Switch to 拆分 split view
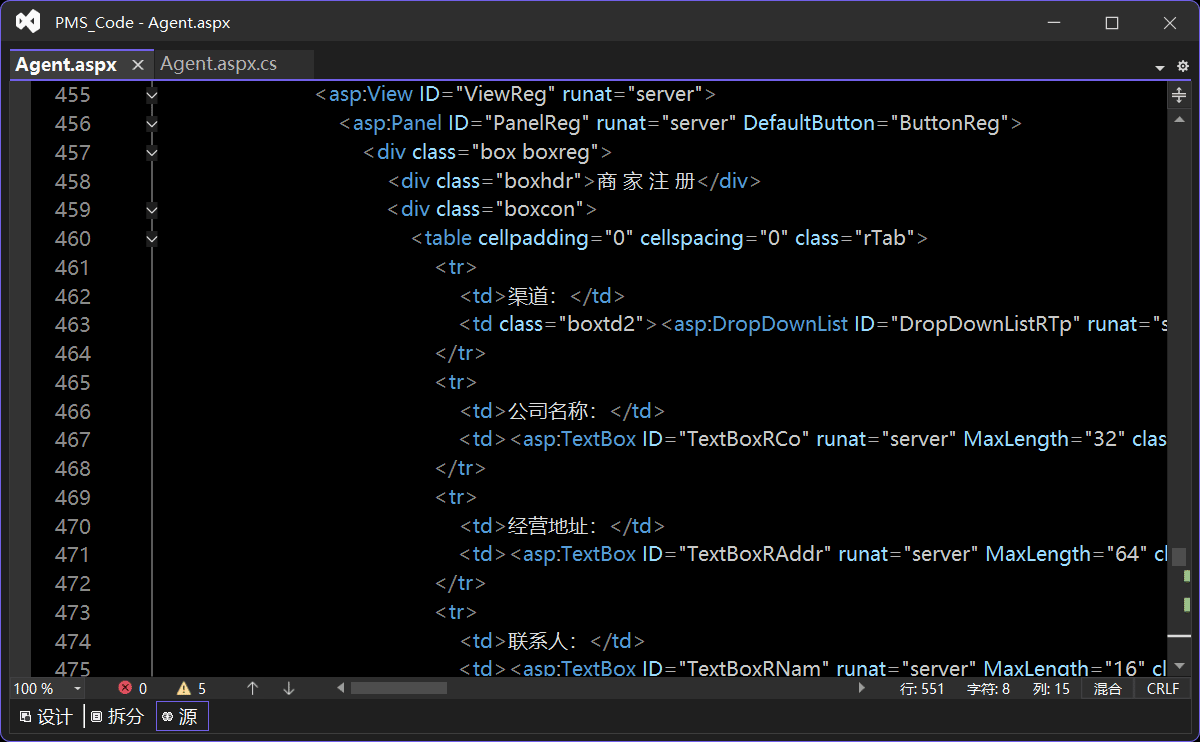Image resolution: width=1200 pixels, height=742 pixels. (x=117, y=716)
